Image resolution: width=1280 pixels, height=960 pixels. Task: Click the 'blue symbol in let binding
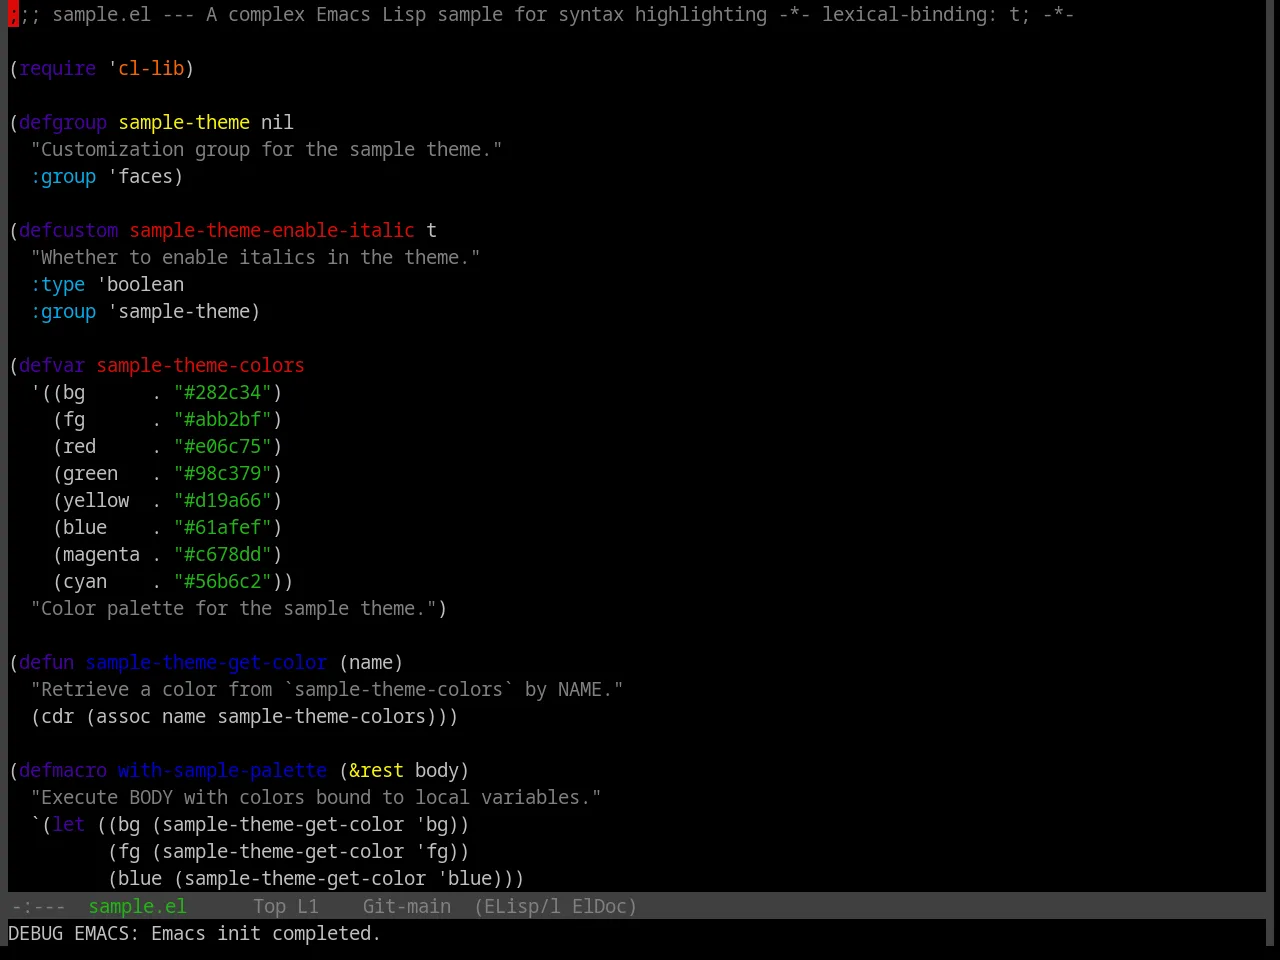coord(465,878)
